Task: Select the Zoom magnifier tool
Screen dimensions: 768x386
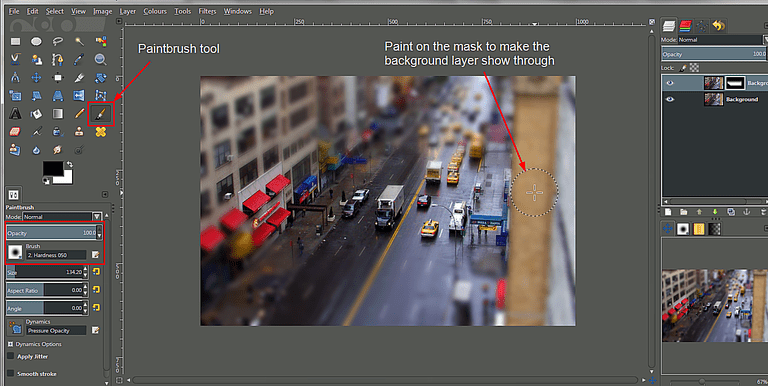Action: (101, 59)
